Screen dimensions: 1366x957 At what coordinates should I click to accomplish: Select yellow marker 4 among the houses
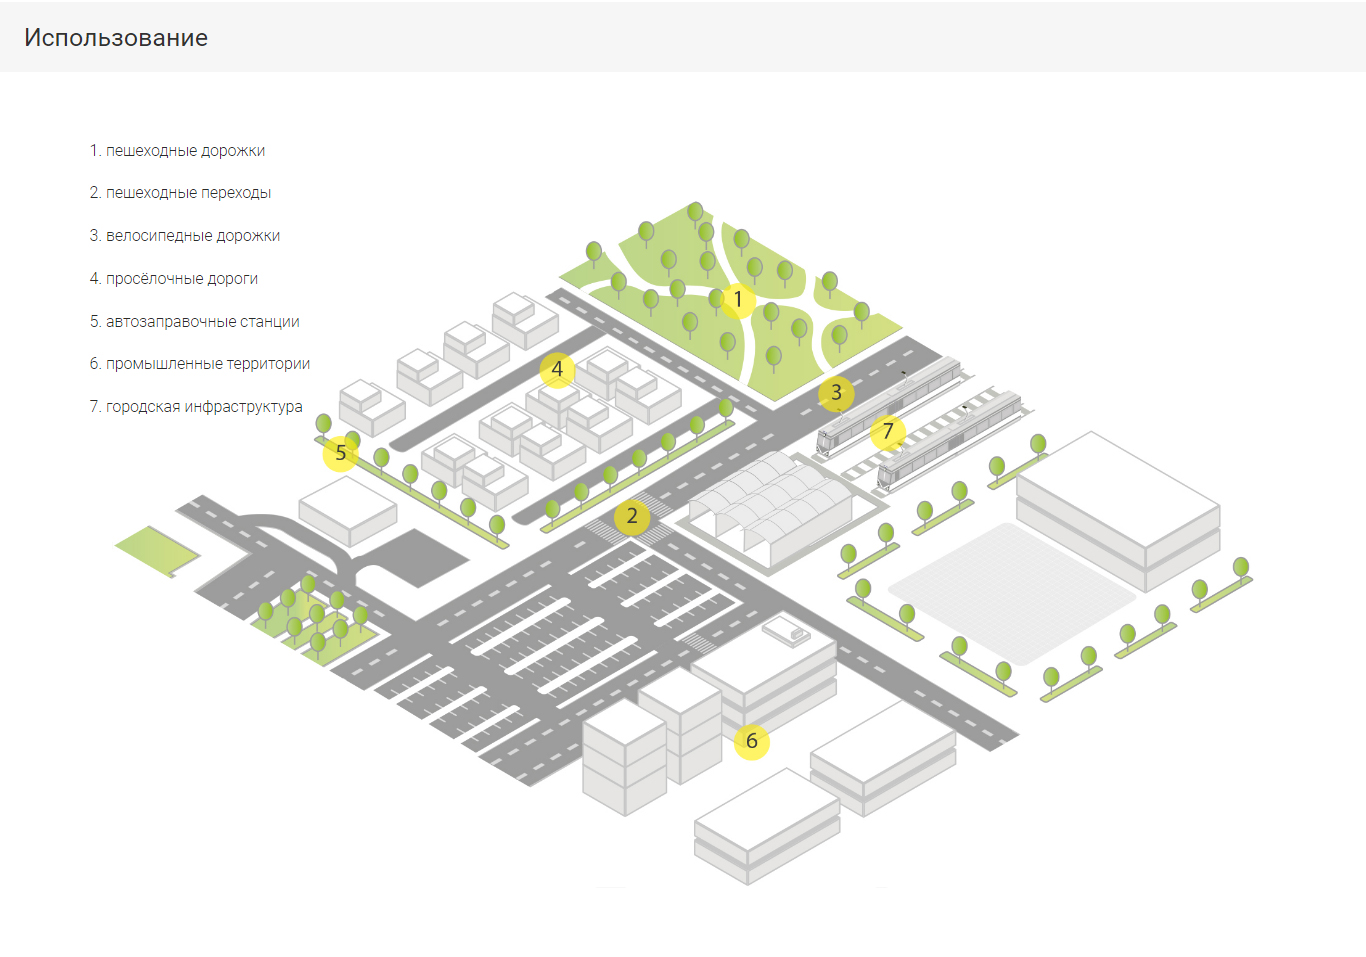pos(557,369)
